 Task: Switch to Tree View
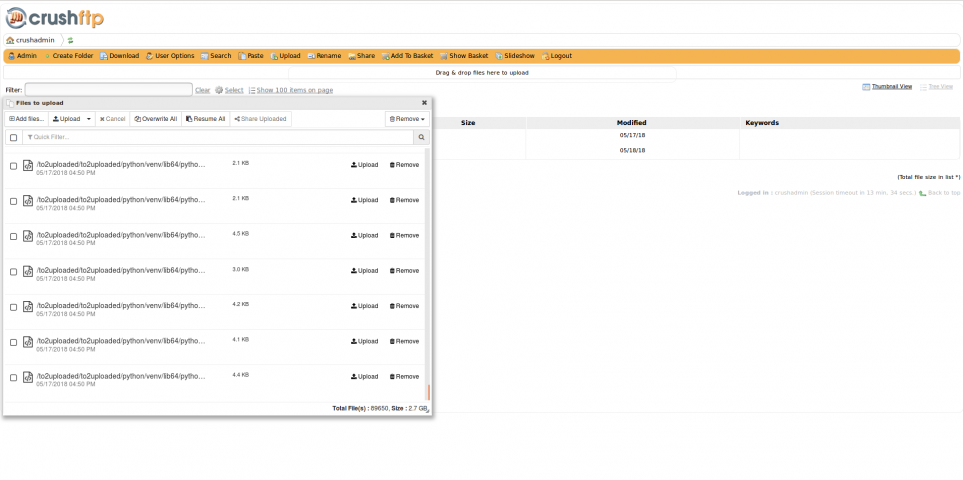(936, 87)
